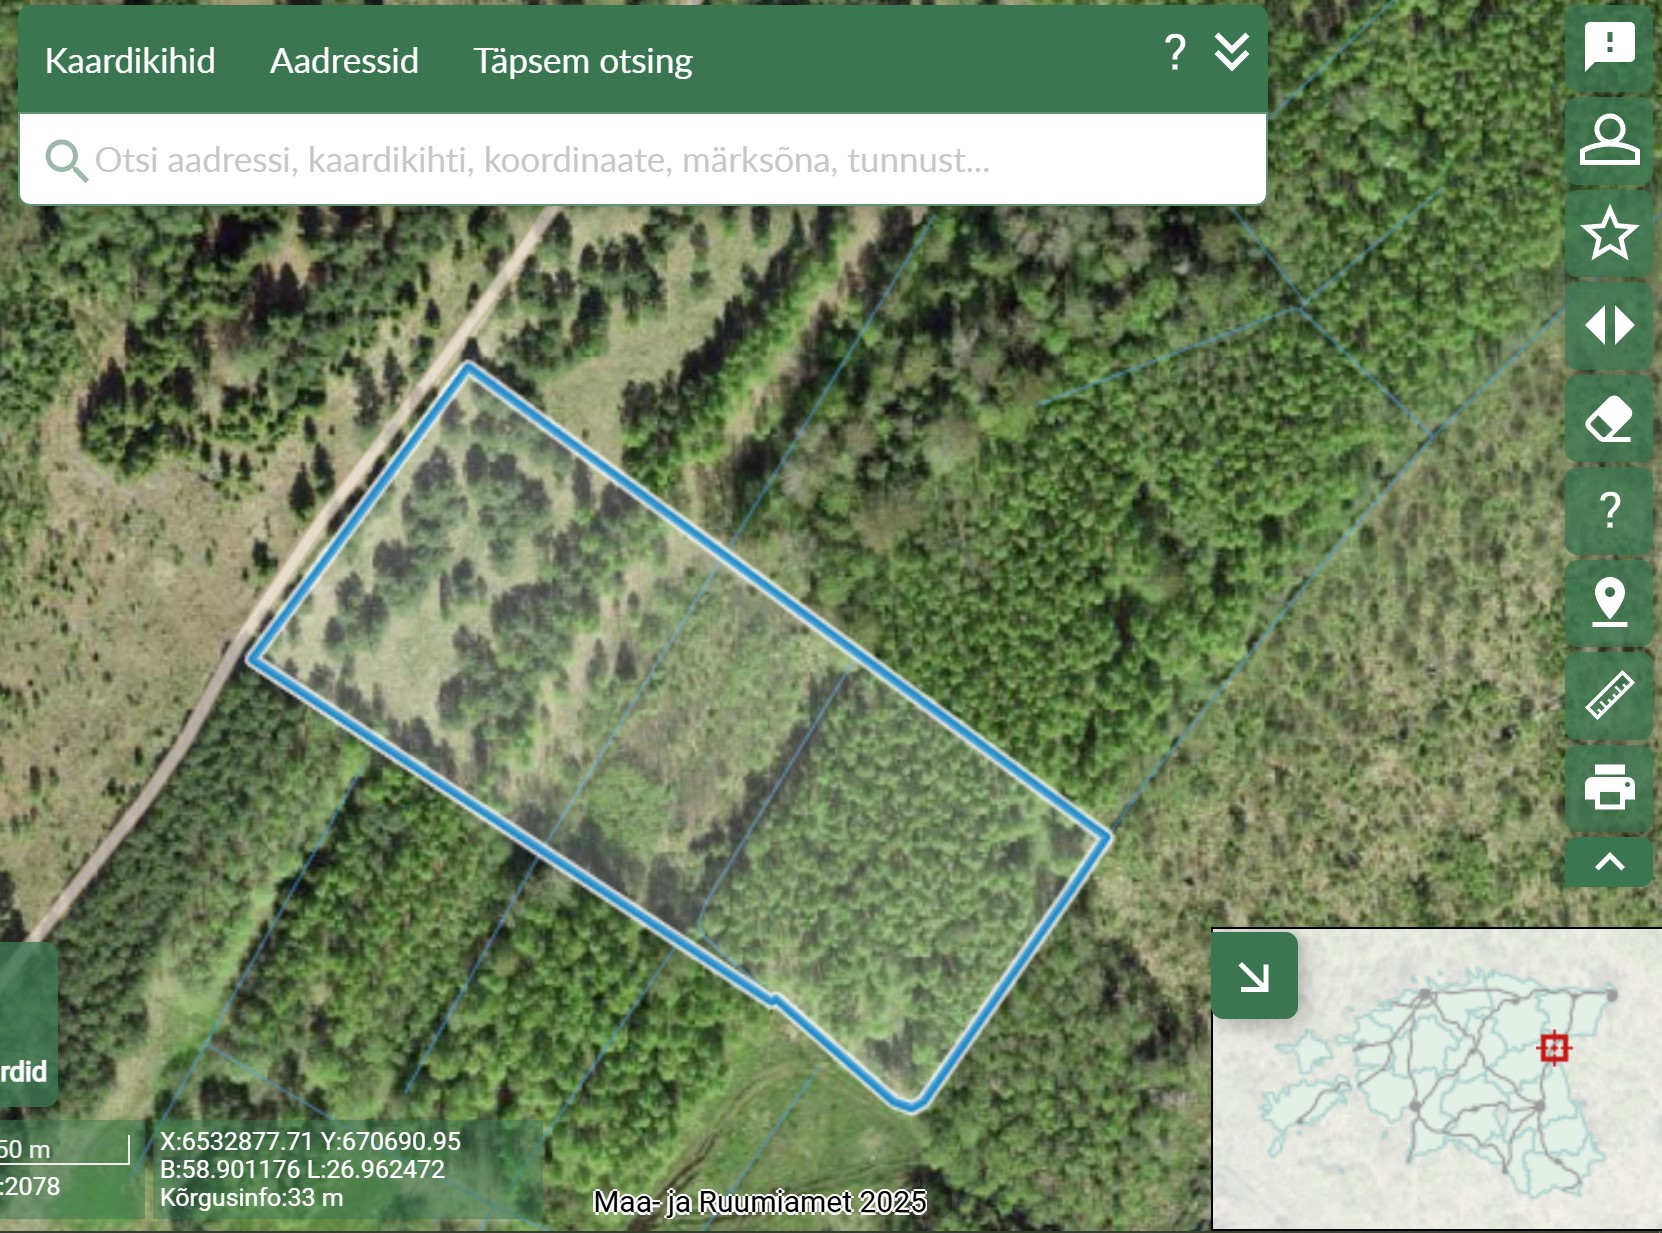
Task: Click the question mark in the search header
Action: click(x=1175, y=52)
